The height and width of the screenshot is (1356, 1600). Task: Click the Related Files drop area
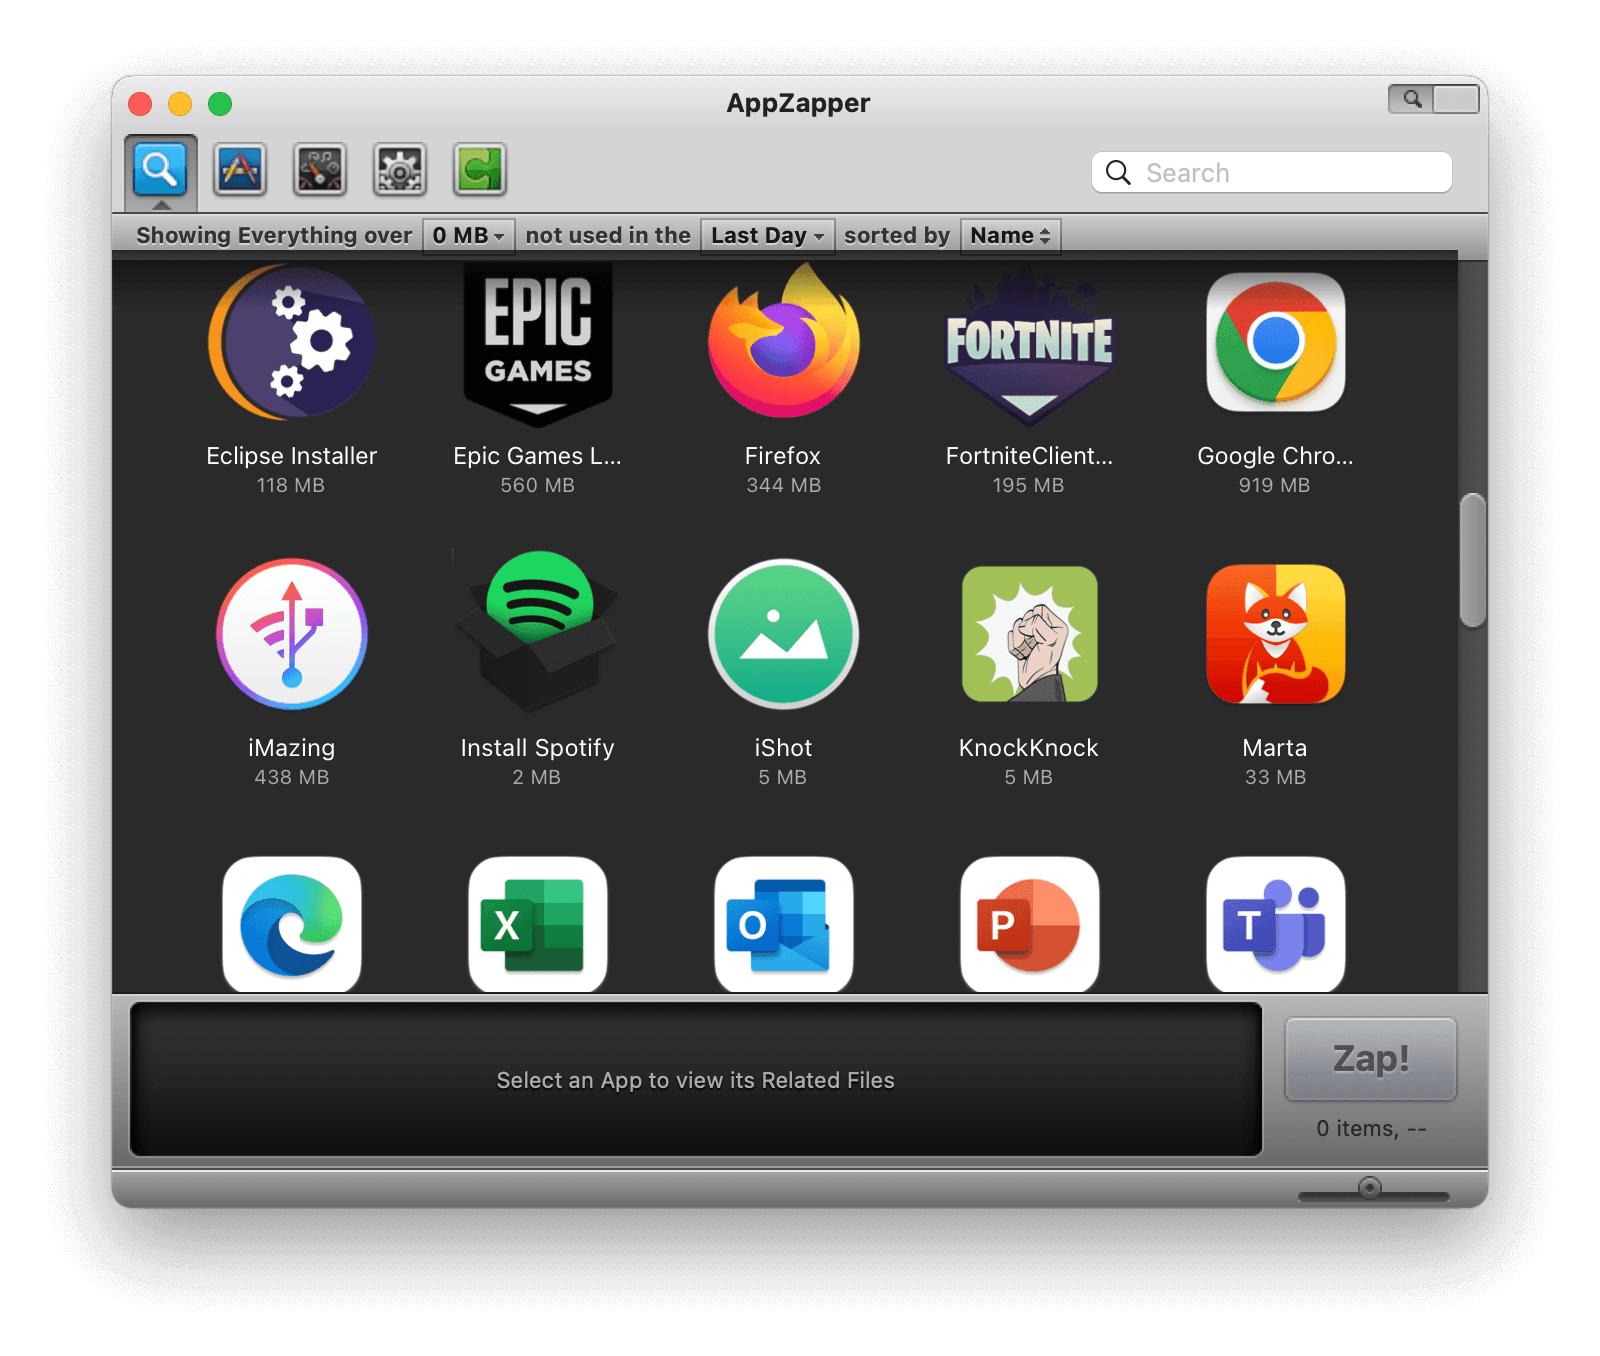pyautogui.click(x=696, y=1080)
